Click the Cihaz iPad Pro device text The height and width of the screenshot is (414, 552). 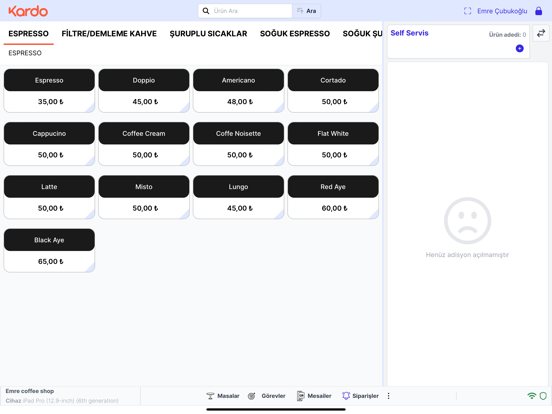coord(62,401)
